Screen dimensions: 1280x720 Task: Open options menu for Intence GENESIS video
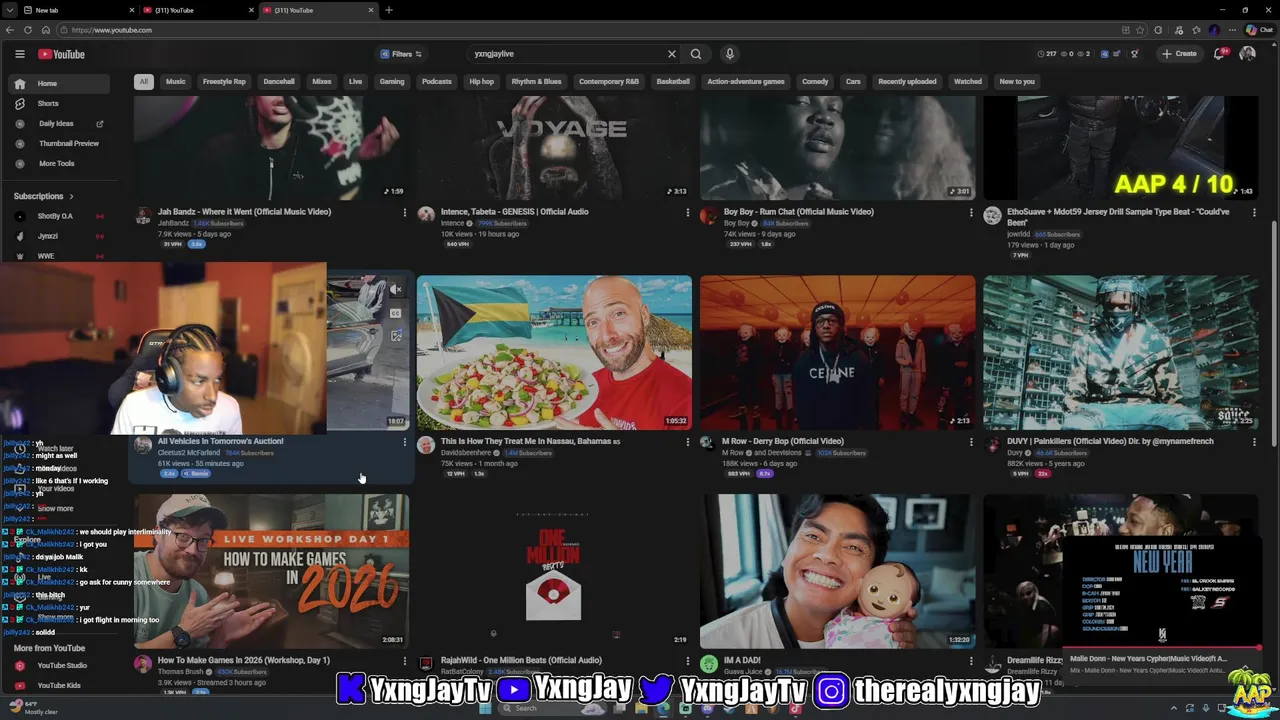[x=687, y=212]
